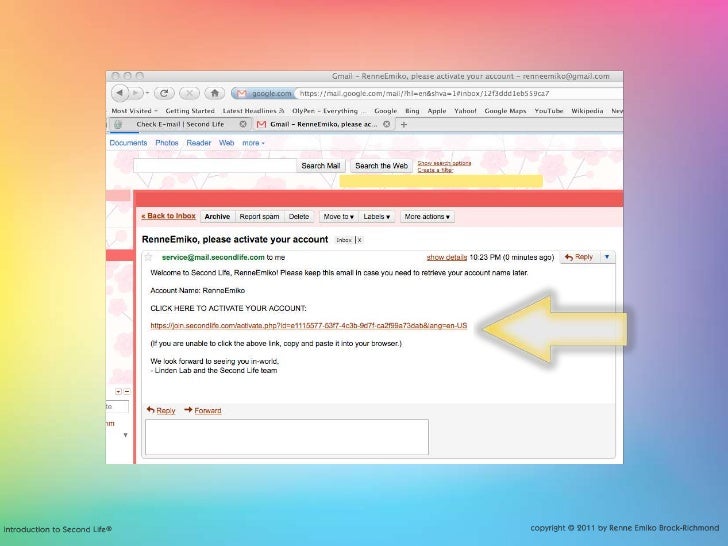Delete the message
The image size is (728, 546).
pos(299,217)
